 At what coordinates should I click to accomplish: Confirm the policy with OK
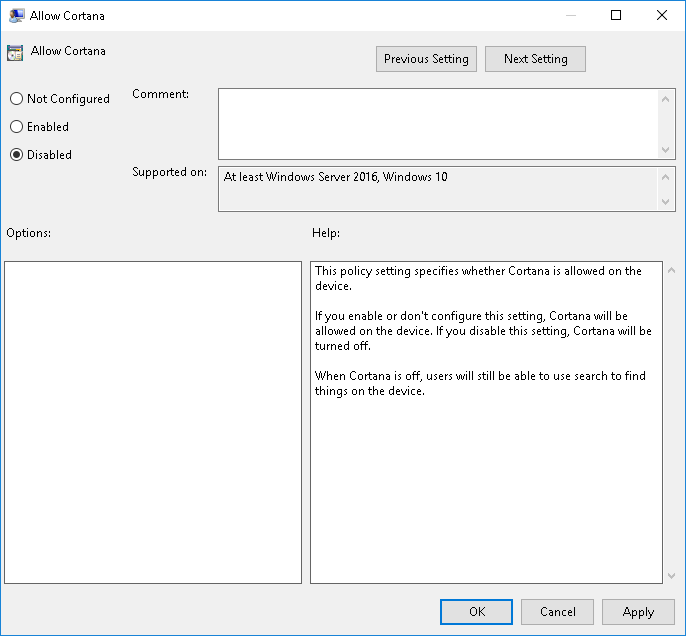coord(476,612)
